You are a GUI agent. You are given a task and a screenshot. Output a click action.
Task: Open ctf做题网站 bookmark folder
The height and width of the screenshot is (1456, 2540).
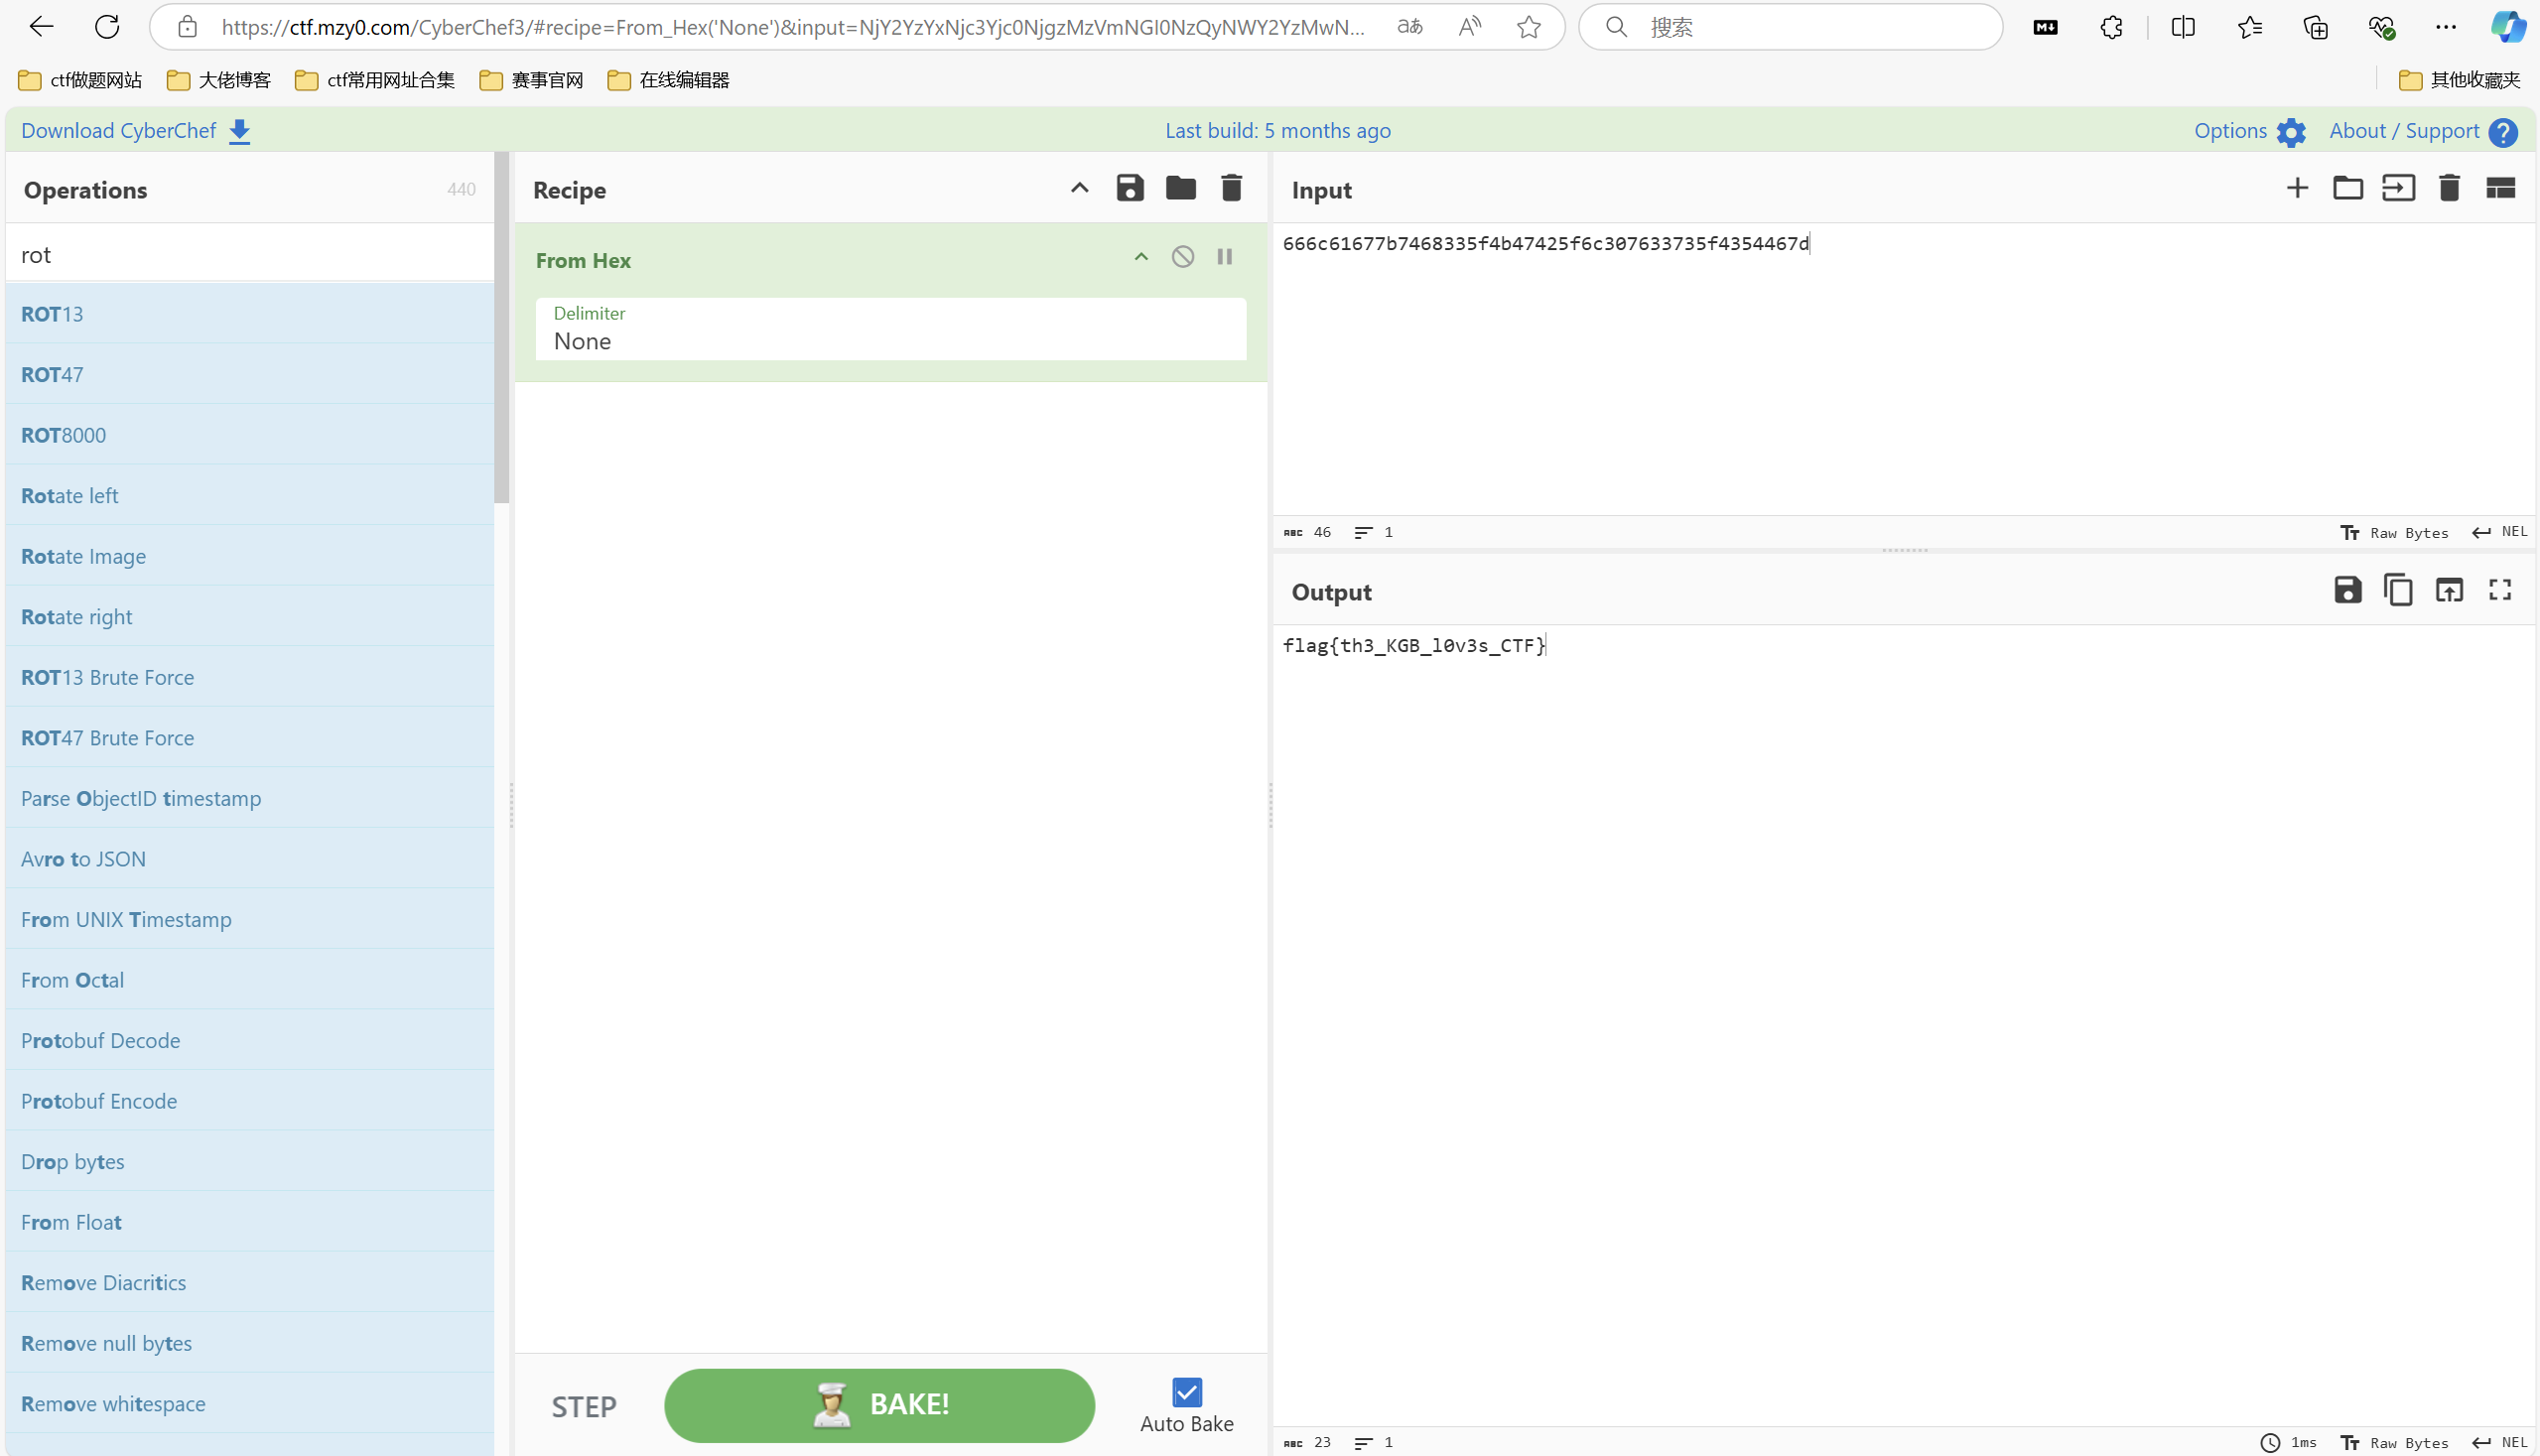80,80
